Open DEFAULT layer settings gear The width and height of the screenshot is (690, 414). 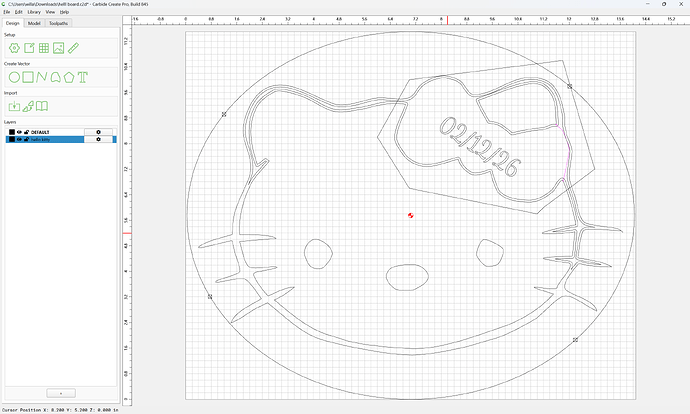pos(98,132)
